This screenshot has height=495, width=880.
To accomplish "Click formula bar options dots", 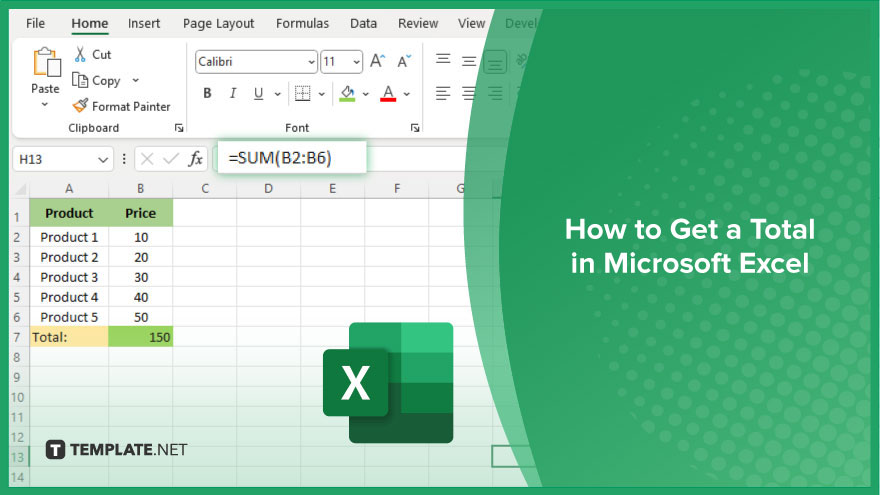I will pyautogui.click(x=124, y=159).
